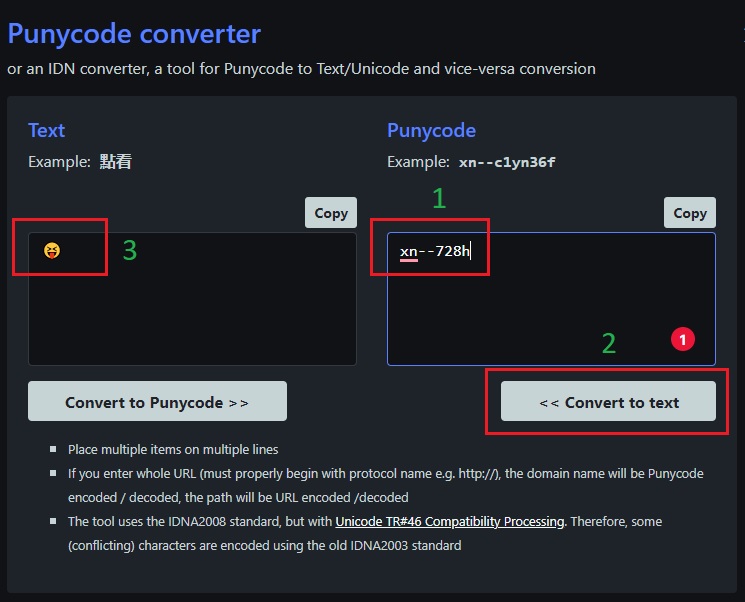This screenshot has height=602, width=745.
Task: Click the IDN converter subtitle text
Action: pyautogui.click(x=301, y=69)
